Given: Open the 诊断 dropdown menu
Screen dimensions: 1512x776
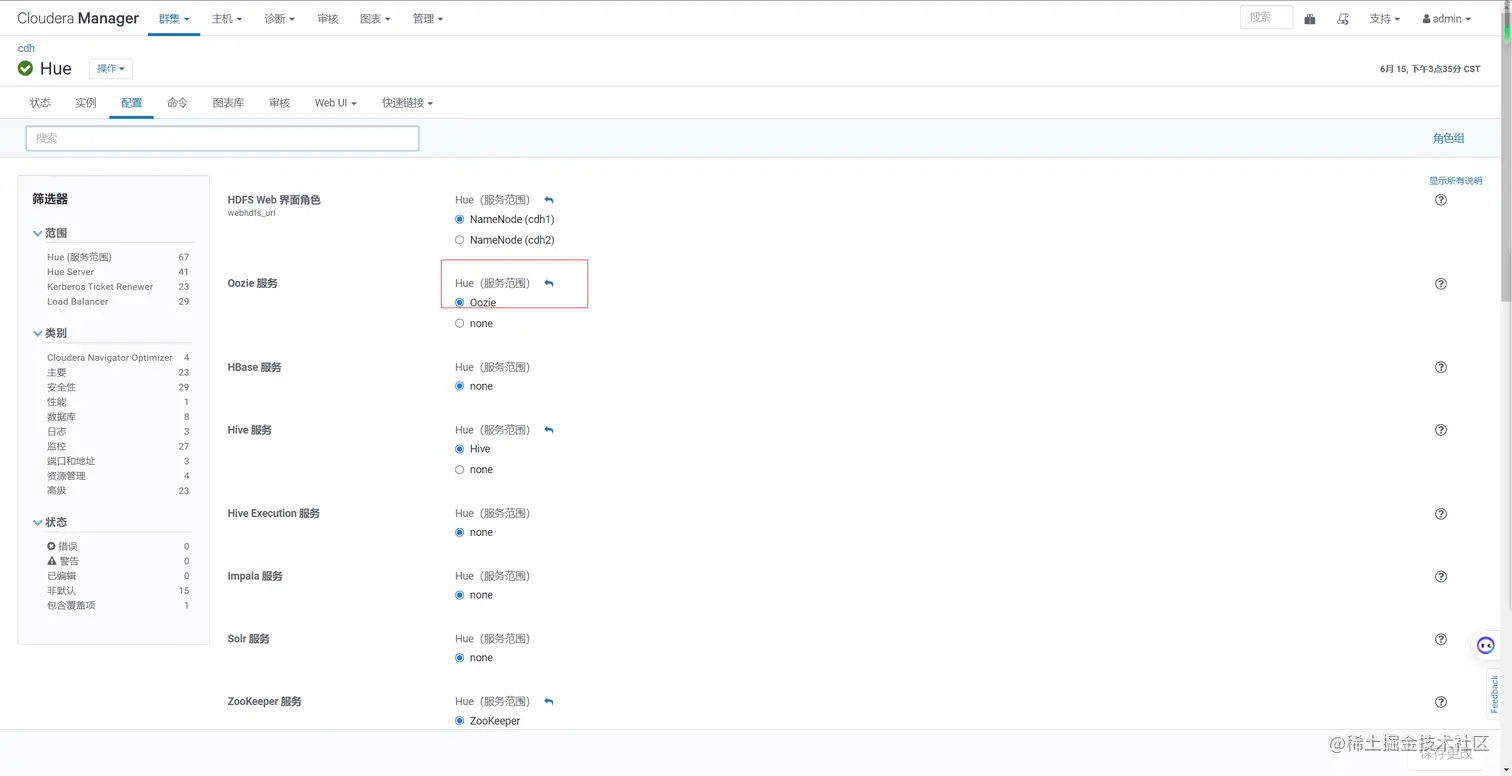Looking at the screenshot, I should tap(279, 19).
